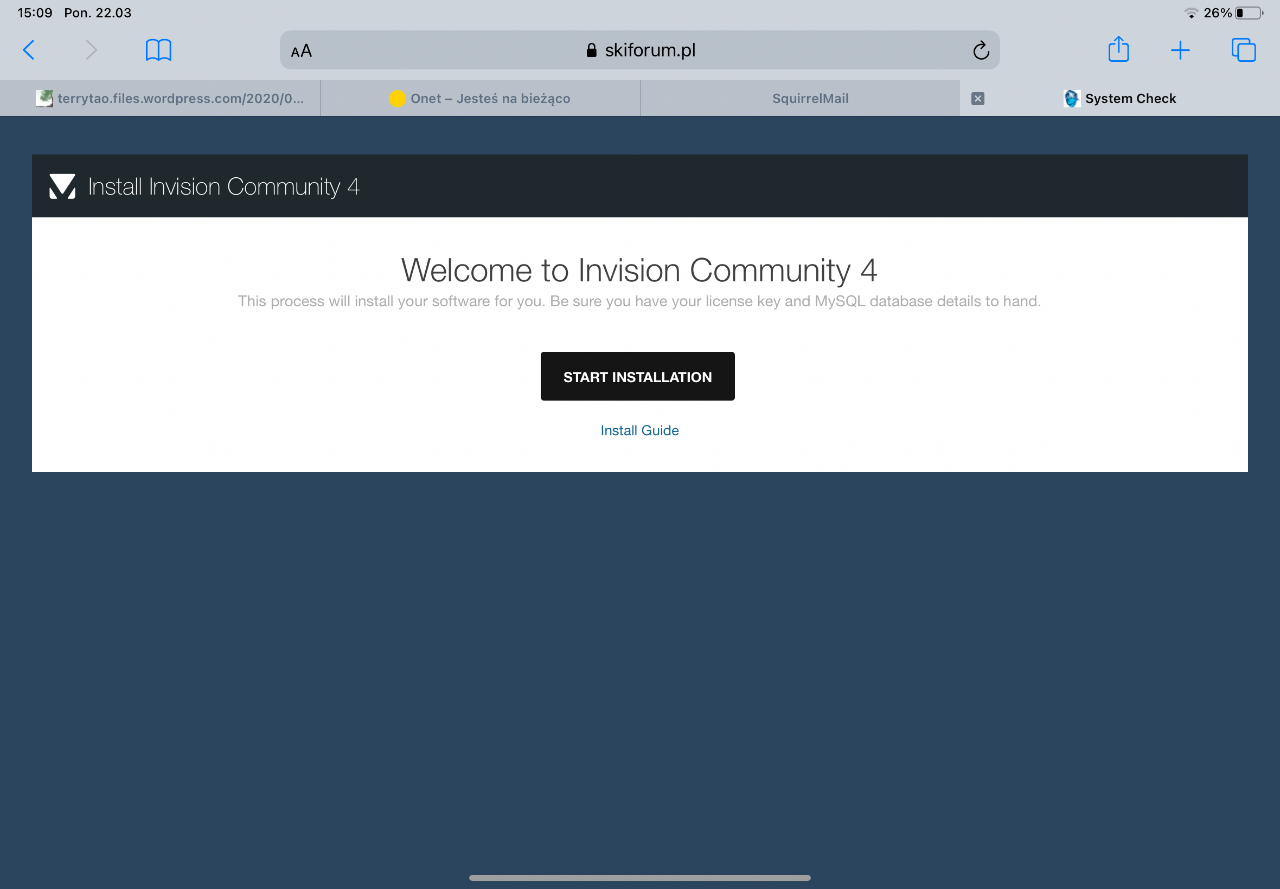Open the bookmarks book icon
1280x889 pixels.
coord(159,50)
